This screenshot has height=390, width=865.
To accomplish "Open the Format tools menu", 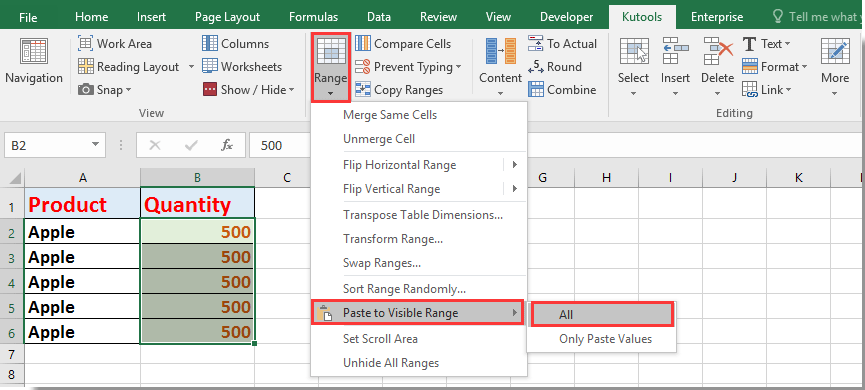I will click(775, 67).
